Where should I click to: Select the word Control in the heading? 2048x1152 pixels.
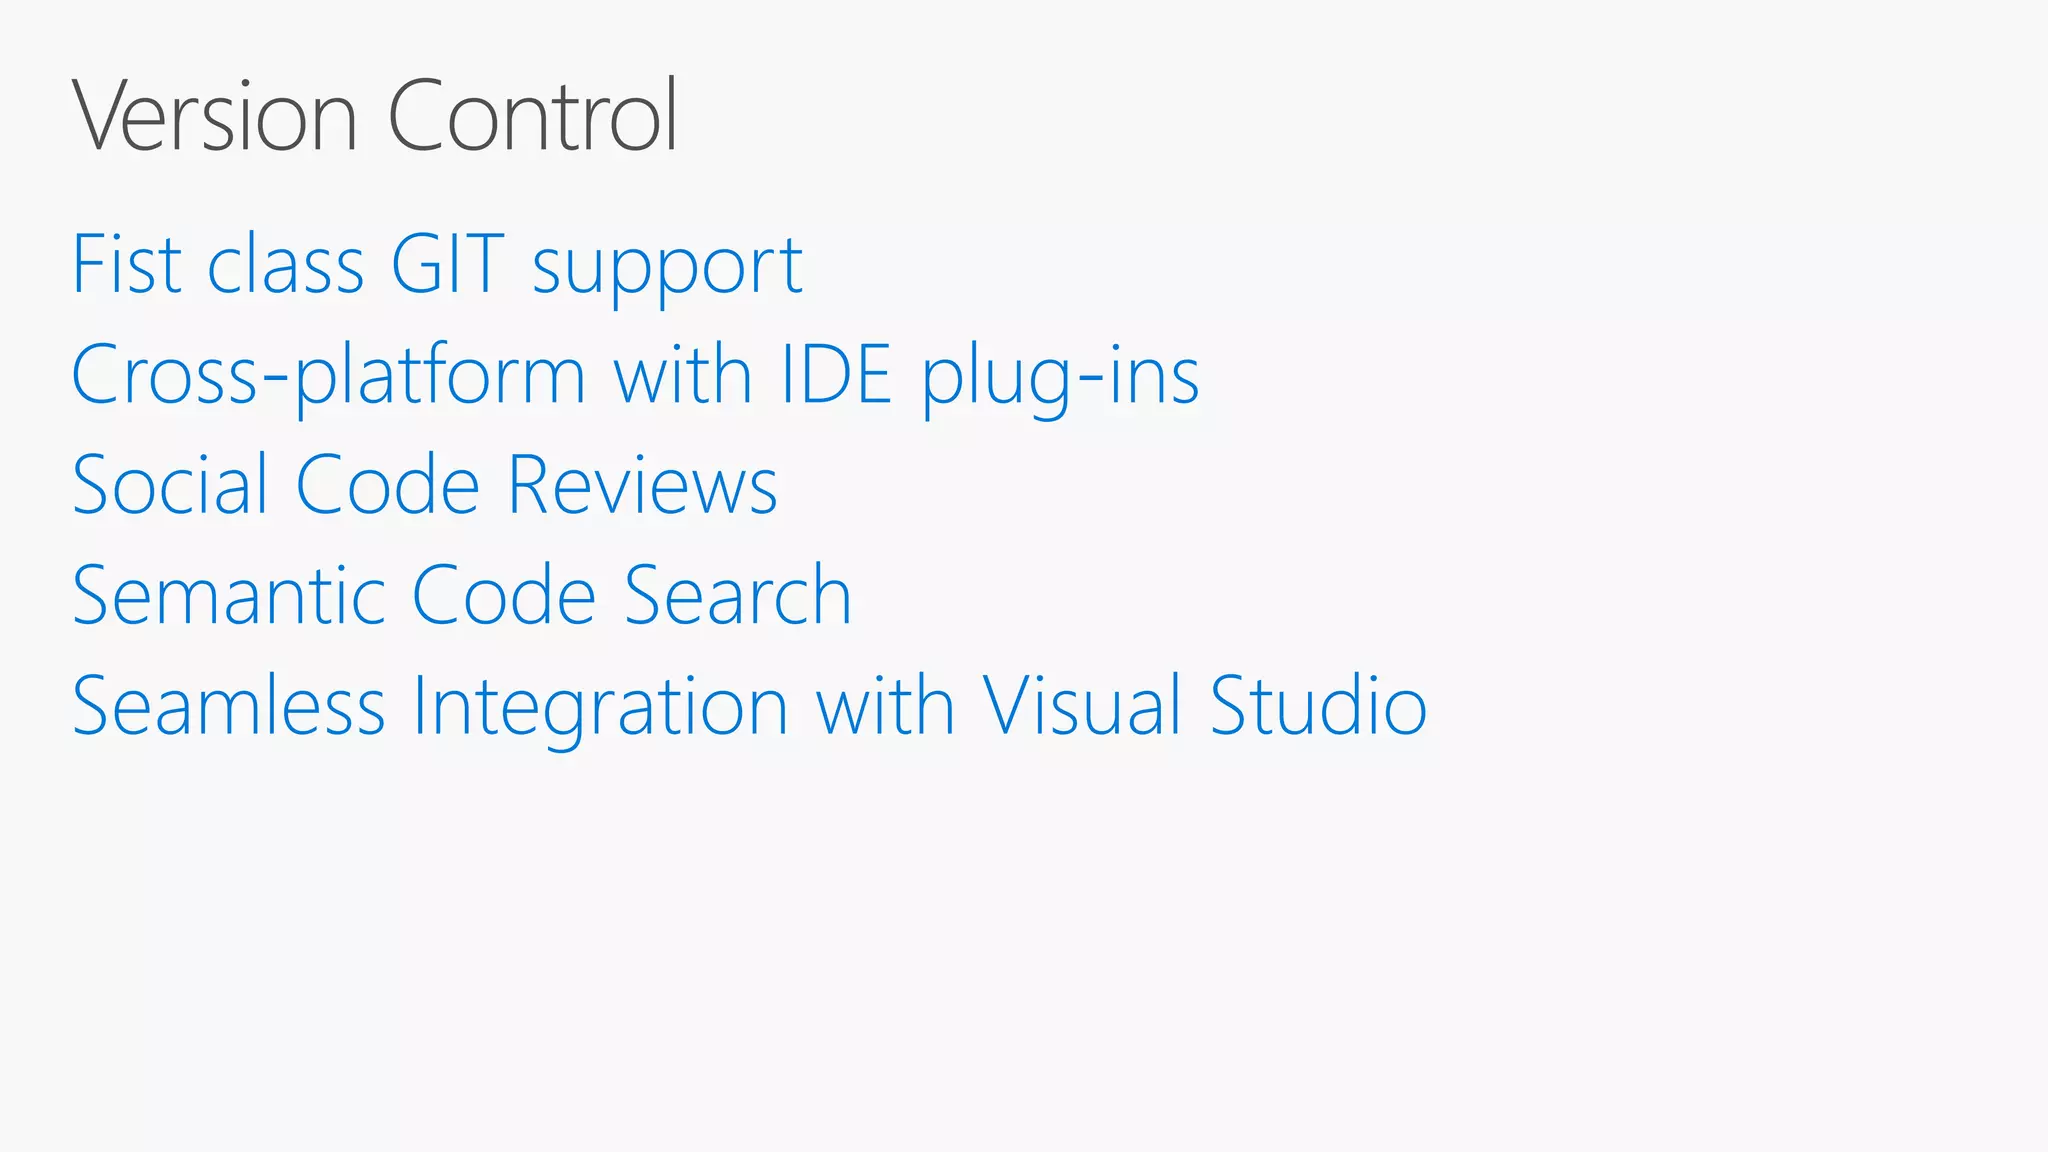pos(532,115)
